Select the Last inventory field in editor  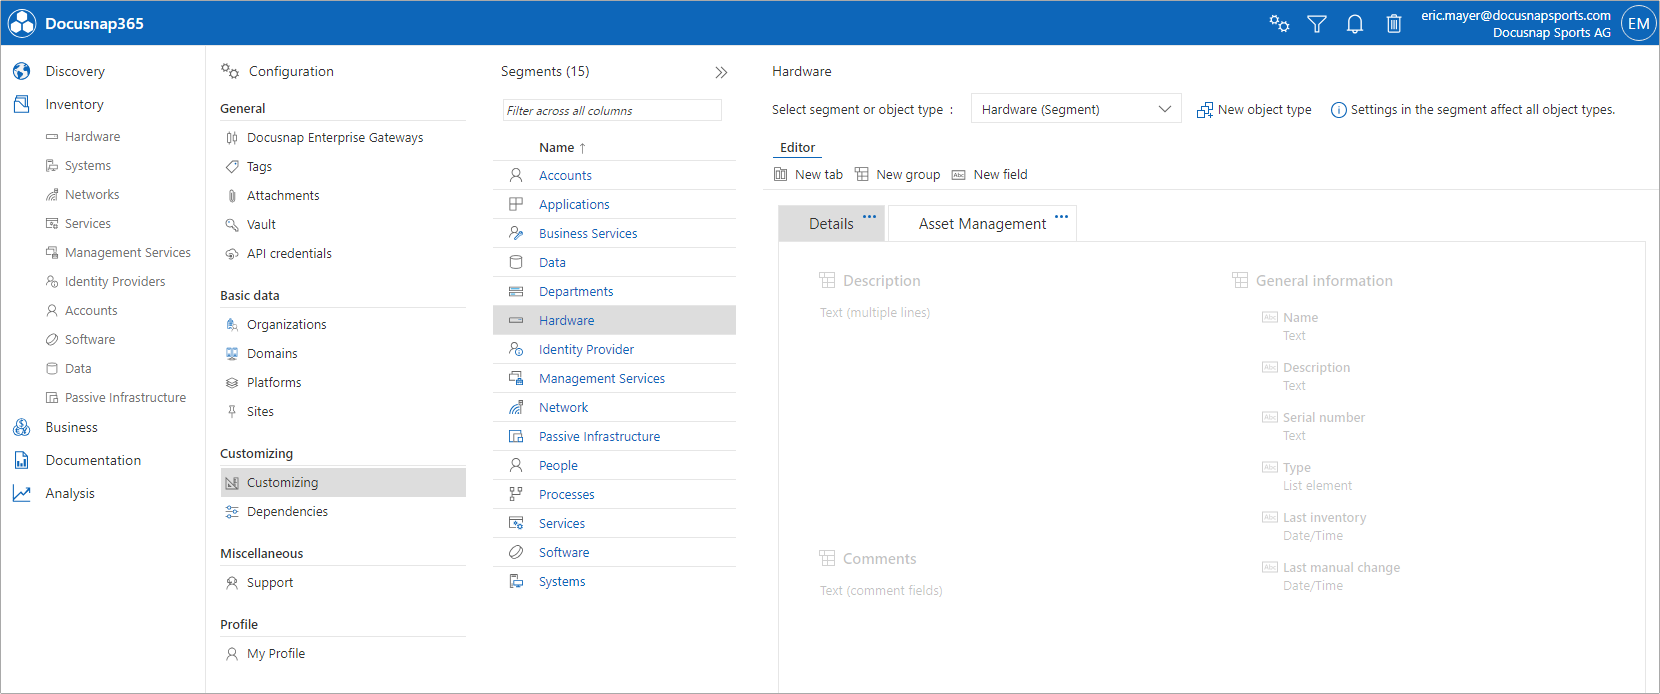(1313, 526)
